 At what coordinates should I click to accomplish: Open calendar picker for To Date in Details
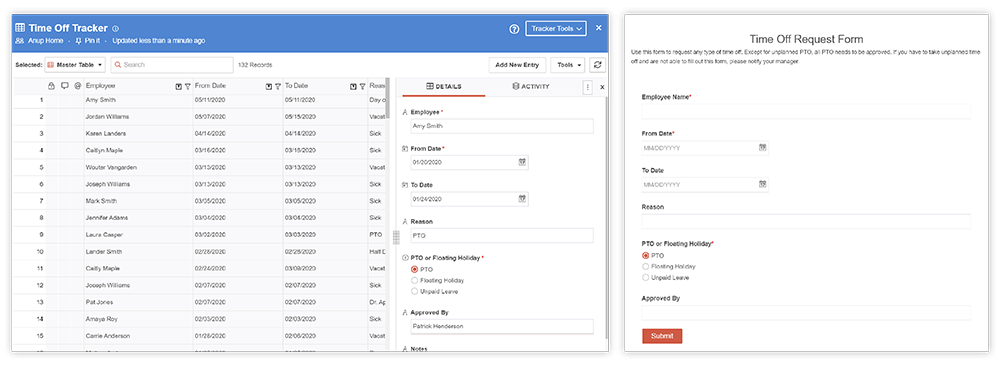coord(522,198)
